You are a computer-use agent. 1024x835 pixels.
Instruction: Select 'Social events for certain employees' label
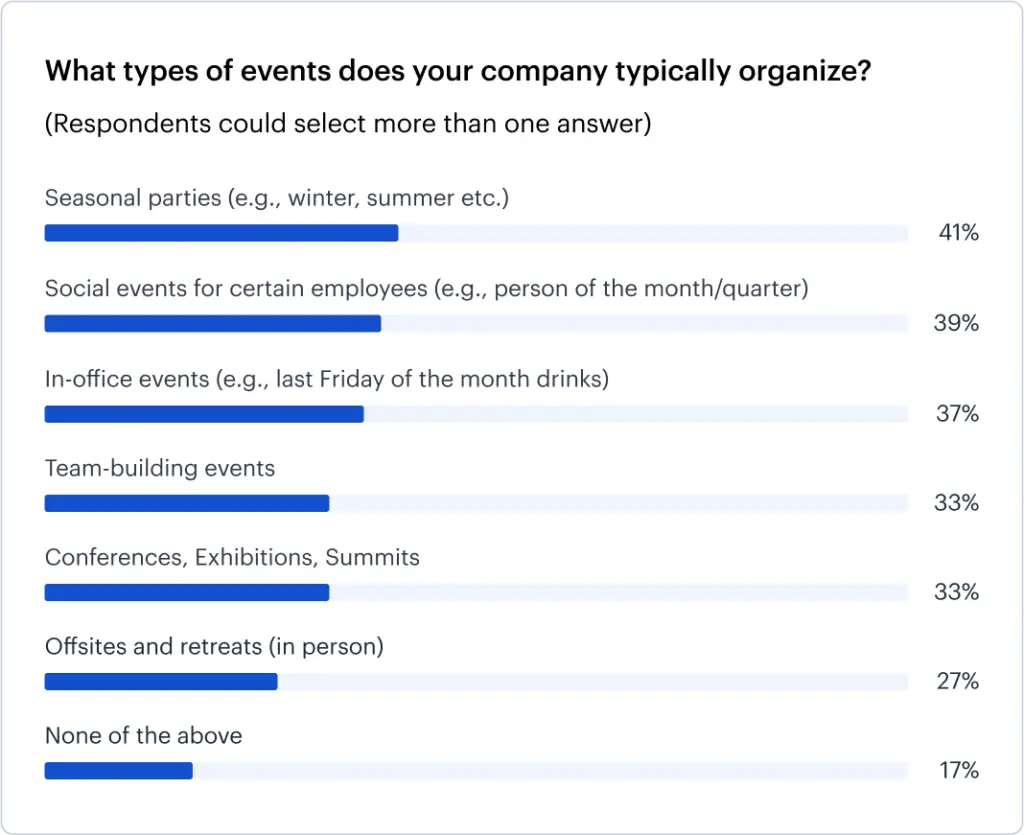(426, 289)
